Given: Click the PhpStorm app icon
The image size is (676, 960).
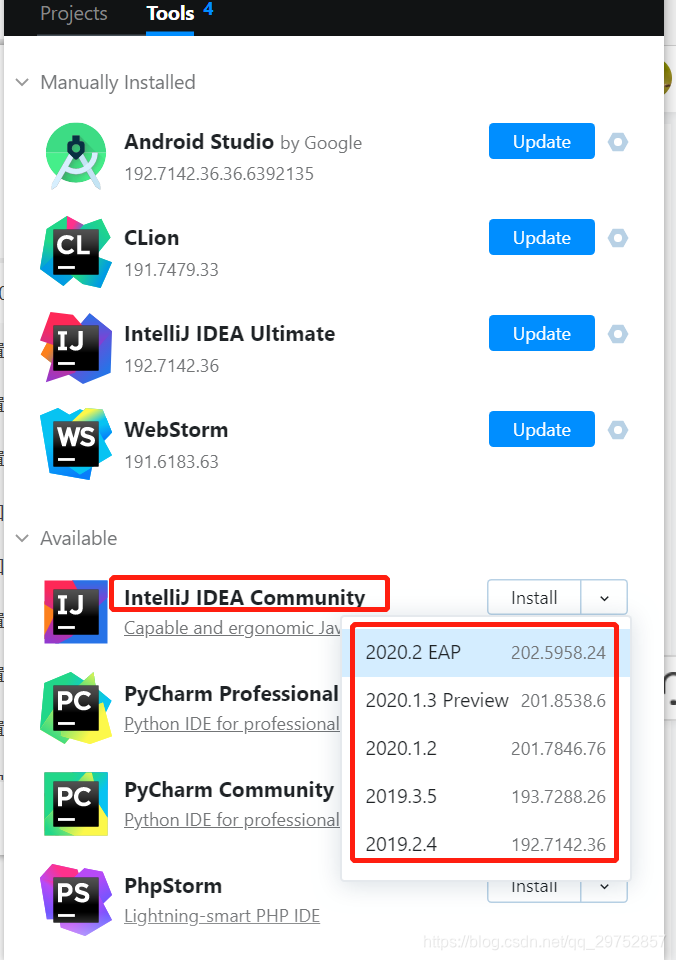Looking at the screenshot, I should click(x=76, y=900).
